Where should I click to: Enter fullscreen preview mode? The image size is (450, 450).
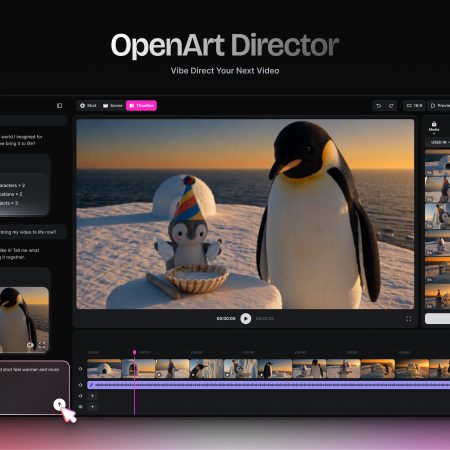click(409, 319)
